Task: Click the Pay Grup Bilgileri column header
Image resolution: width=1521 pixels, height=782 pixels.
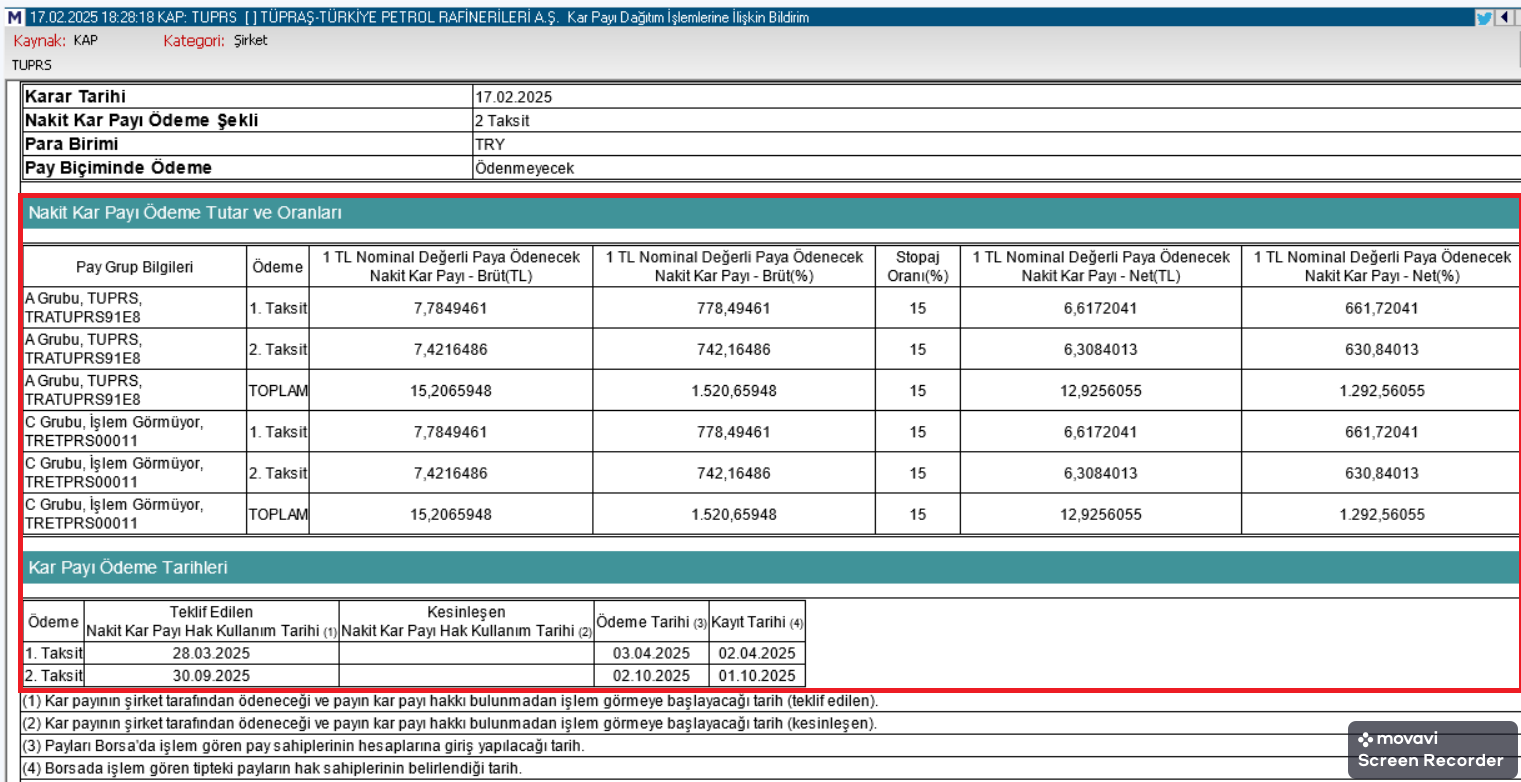Action: click(134, 267)
